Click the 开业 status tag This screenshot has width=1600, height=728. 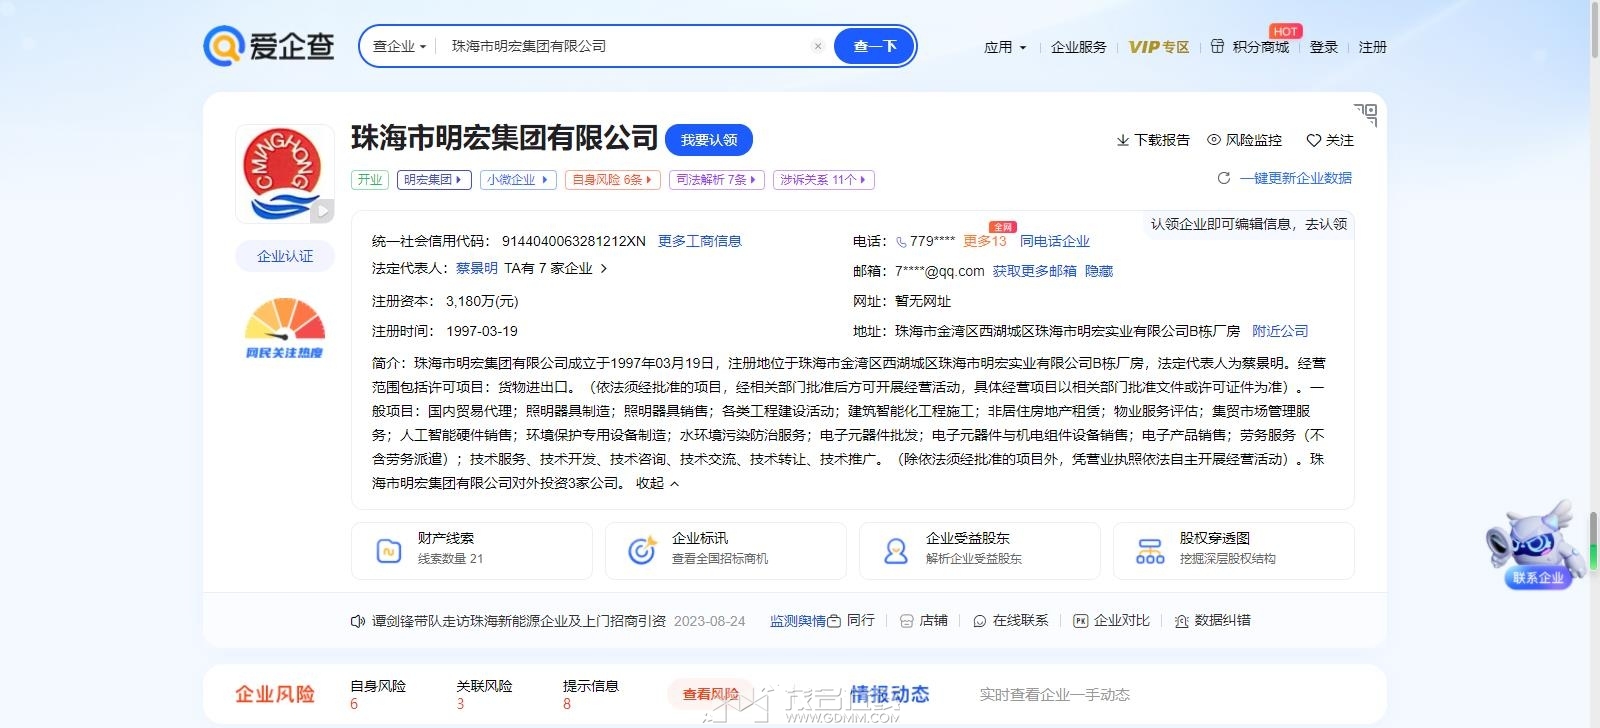370,180
